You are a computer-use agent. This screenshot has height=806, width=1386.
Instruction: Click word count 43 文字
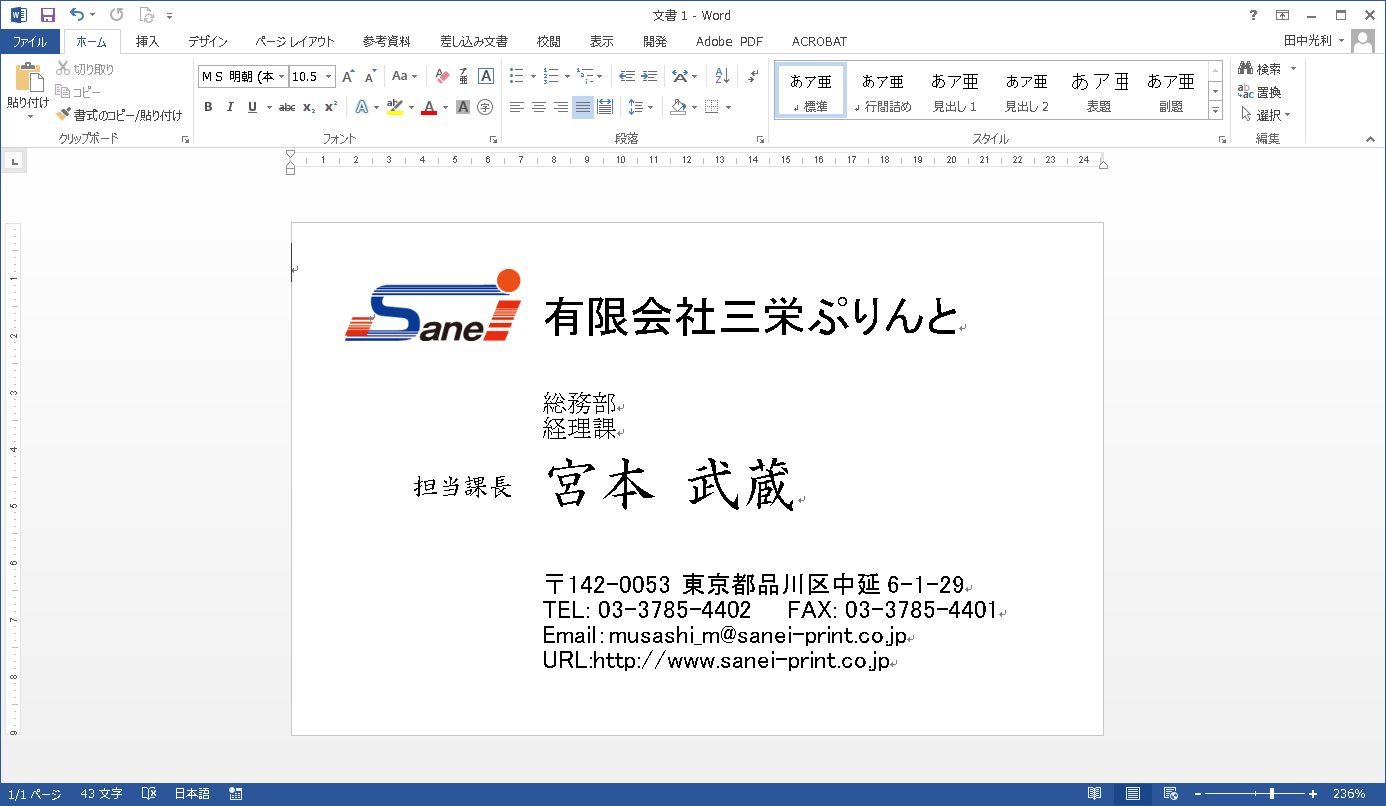[x=102, y=793]
